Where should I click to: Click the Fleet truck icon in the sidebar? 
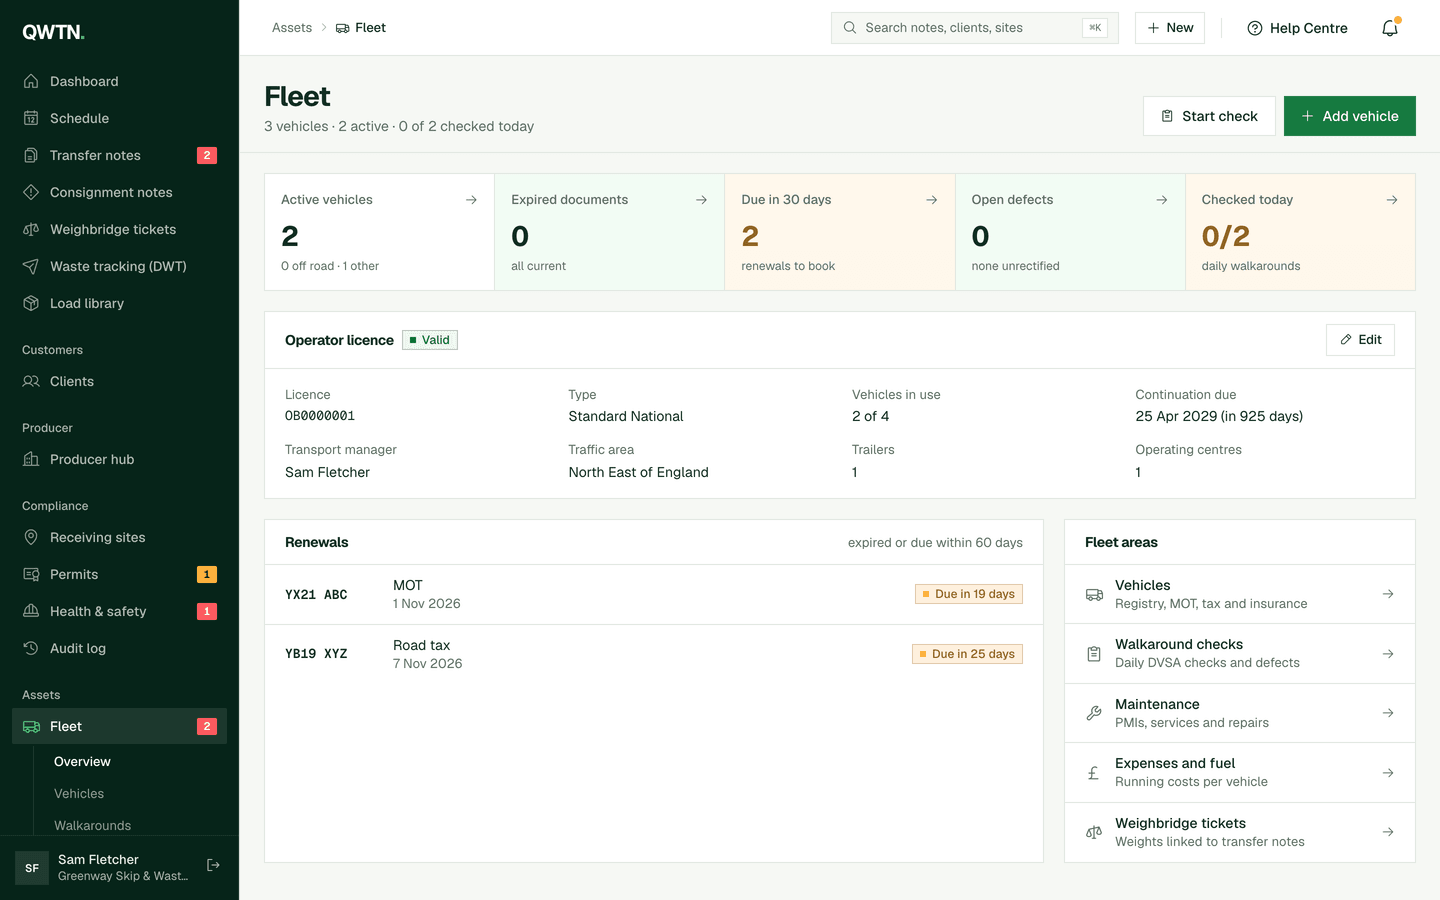click(31, 726)
